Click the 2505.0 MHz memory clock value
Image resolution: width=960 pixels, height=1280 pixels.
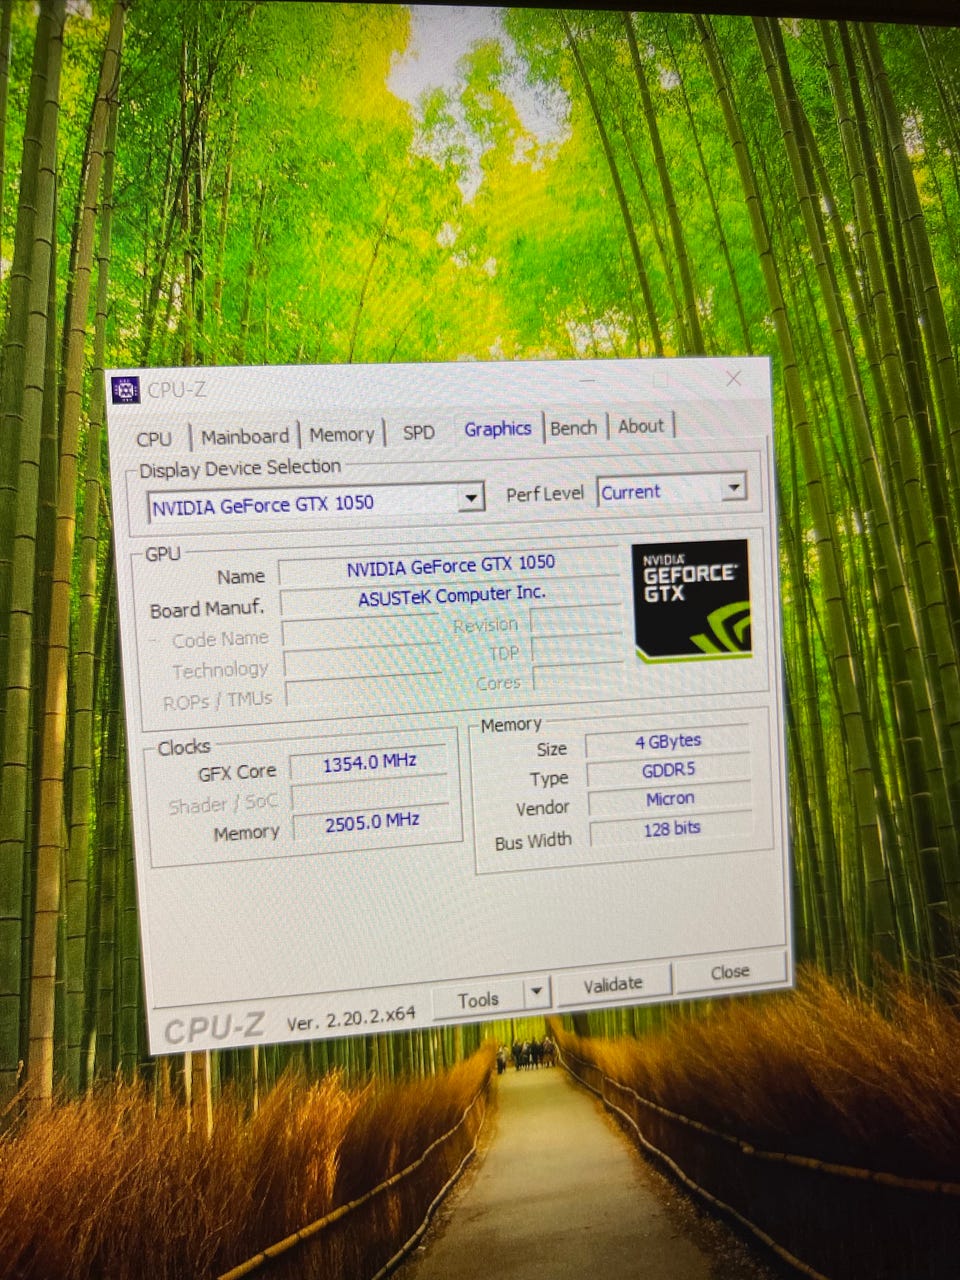pyautogui.click(x=372, y=822)
